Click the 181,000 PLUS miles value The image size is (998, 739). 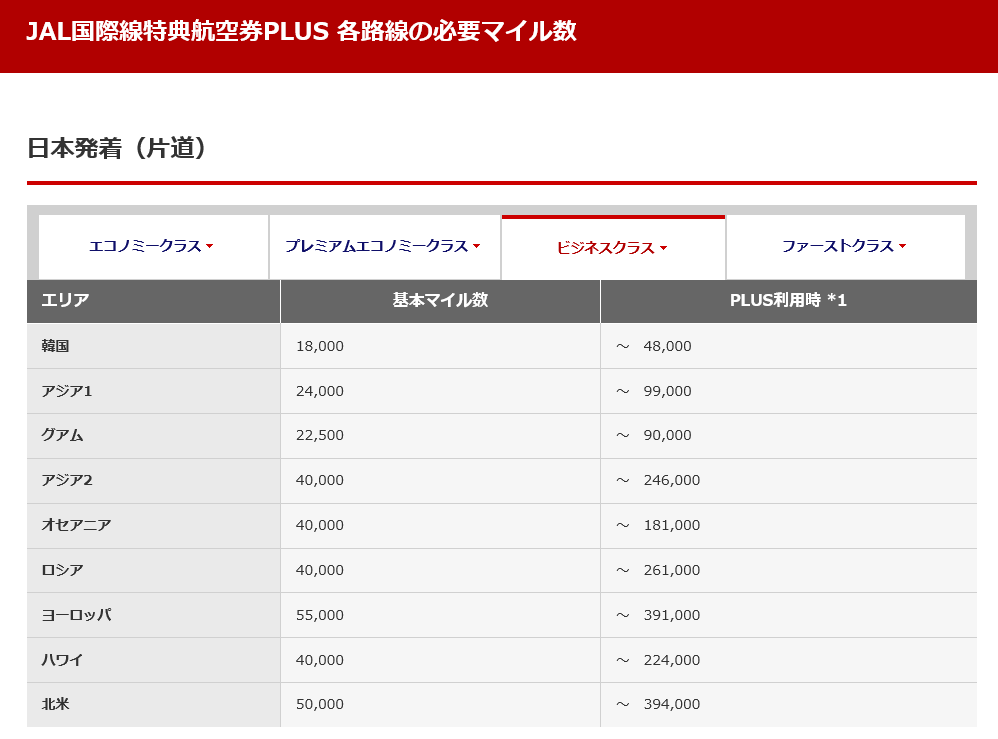[x=671, y=525]
